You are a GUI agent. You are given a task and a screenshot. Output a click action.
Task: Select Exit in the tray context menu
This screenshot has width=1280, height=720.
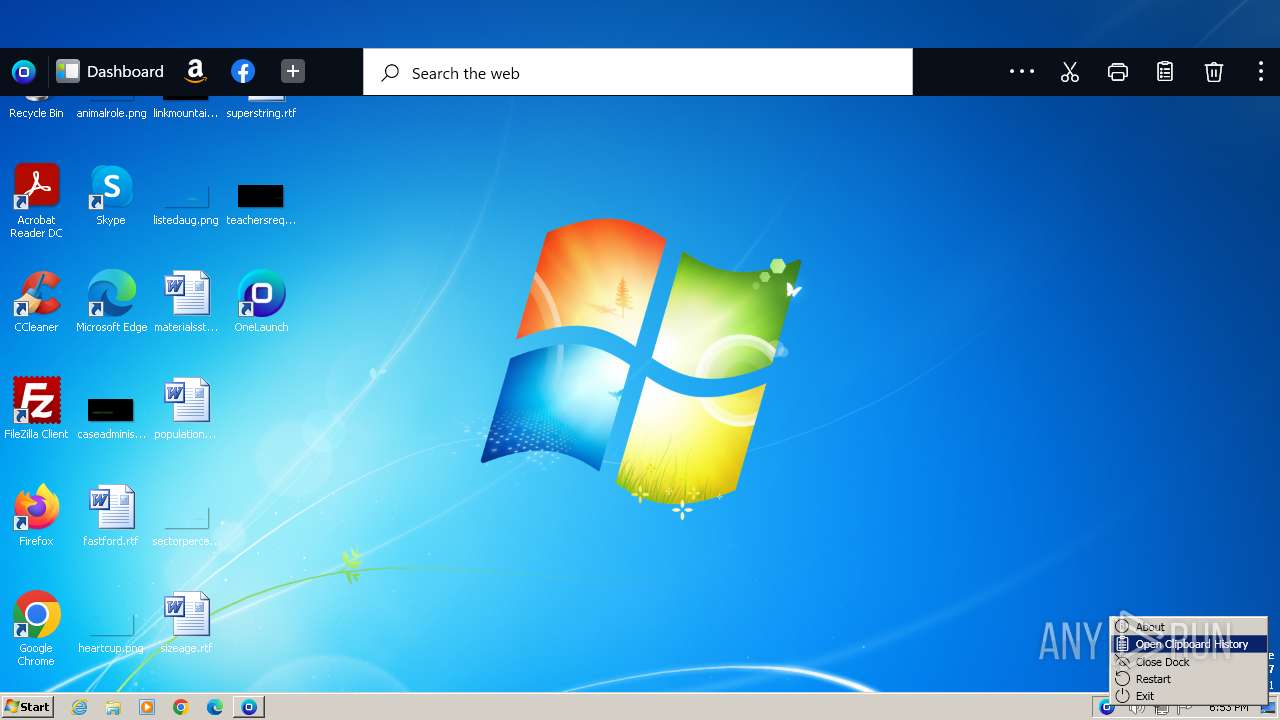pyautogui.click(x=1189, y=696)
